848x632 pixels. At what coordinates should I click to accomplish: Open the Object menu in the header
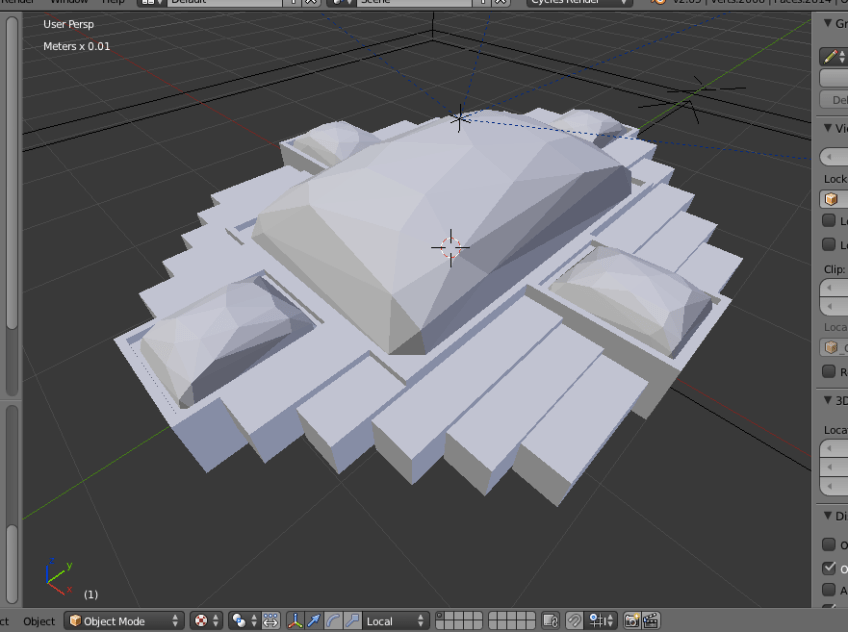click(39, 621)
